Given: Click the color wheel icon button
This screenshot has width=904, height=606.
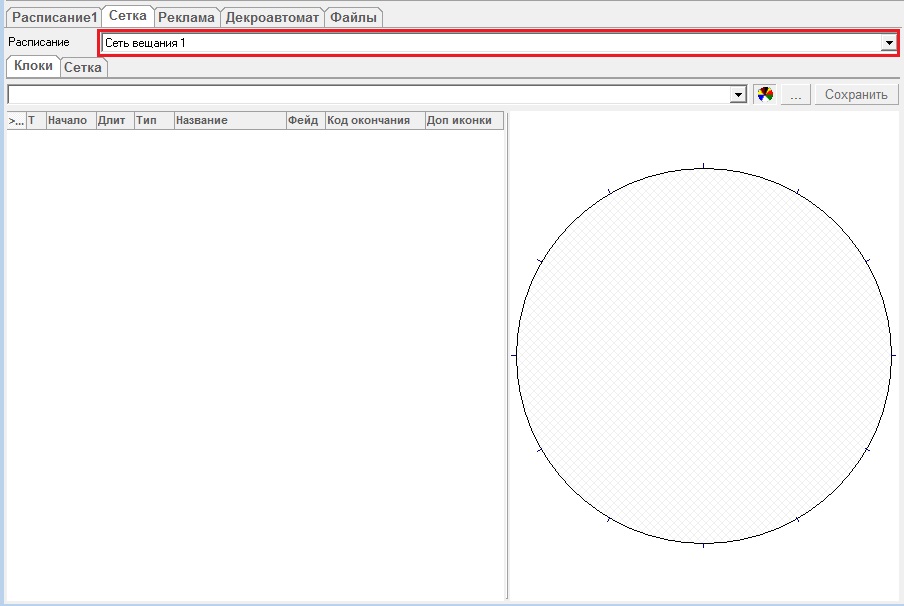Looking at the screenshot, I should click(x=765, y=94).
